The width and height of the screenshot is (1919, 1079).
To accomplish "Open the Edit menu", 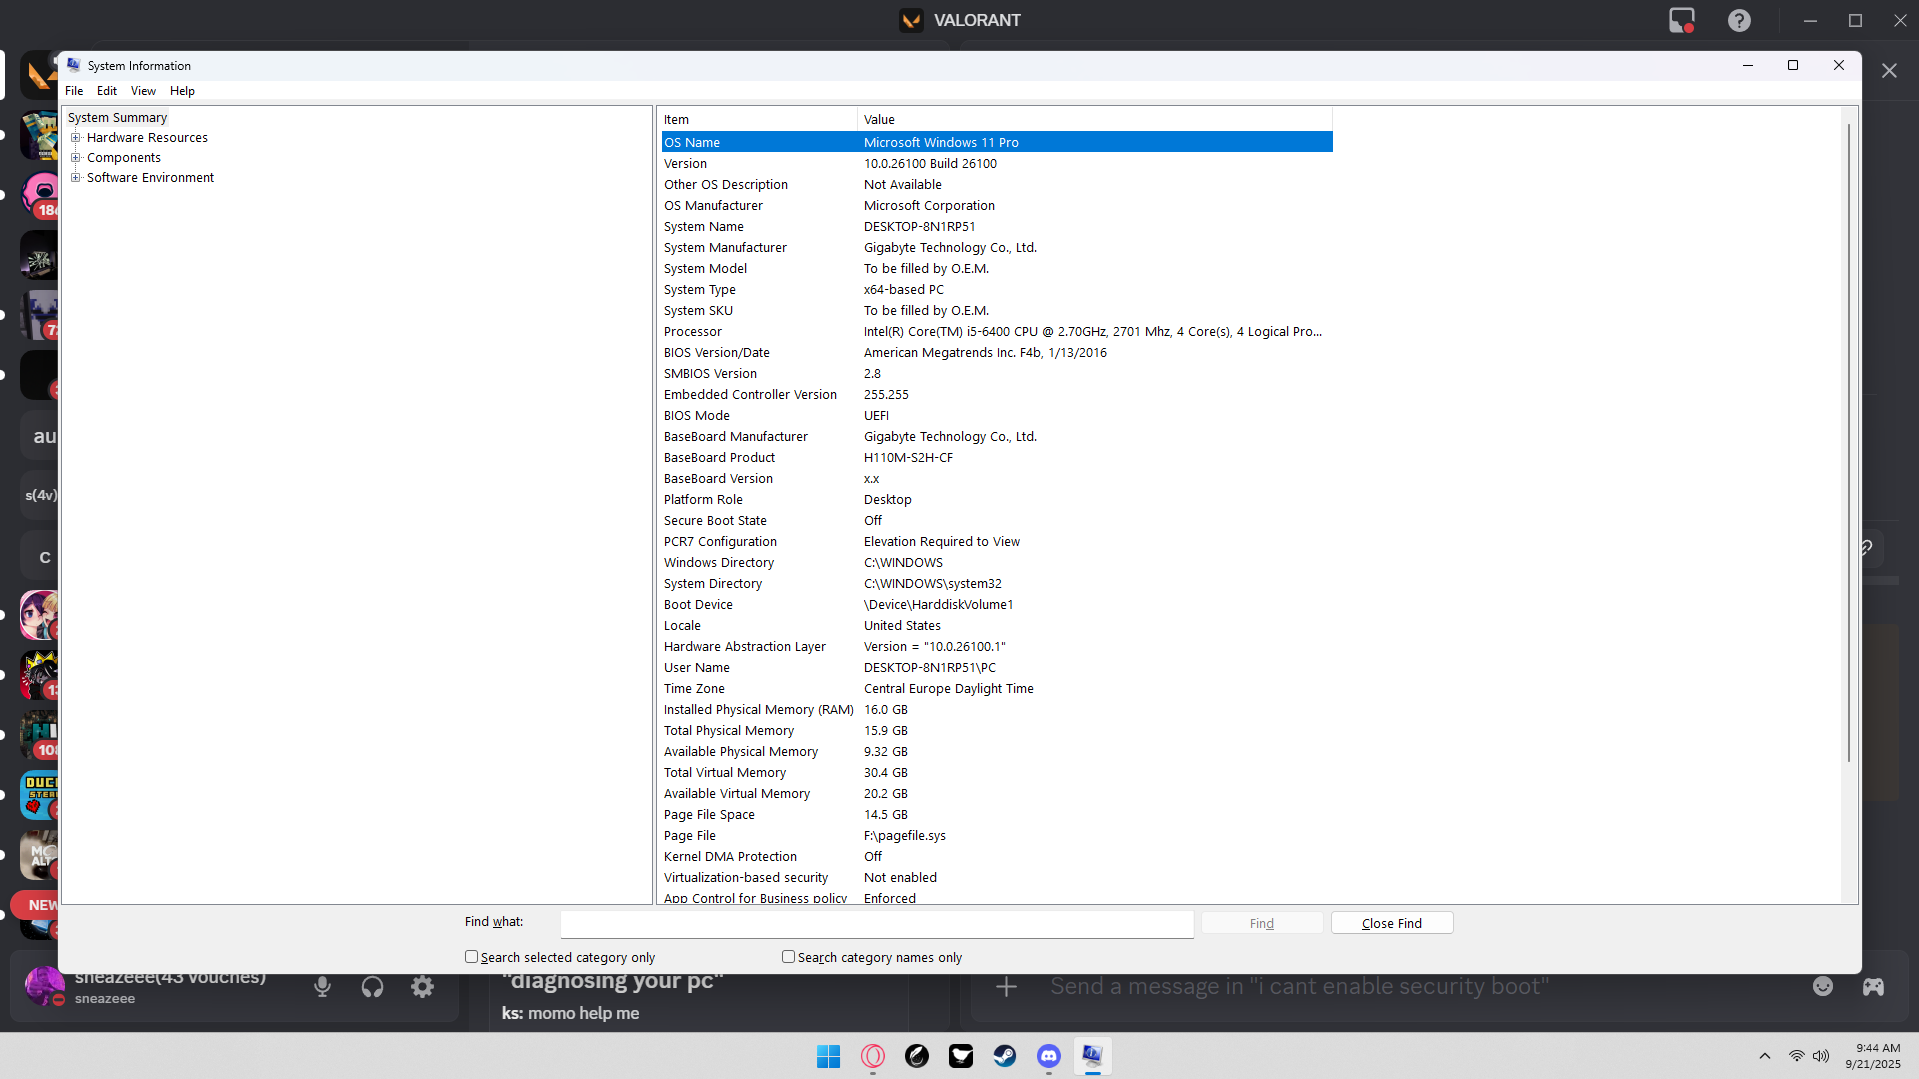I will 107,91.
